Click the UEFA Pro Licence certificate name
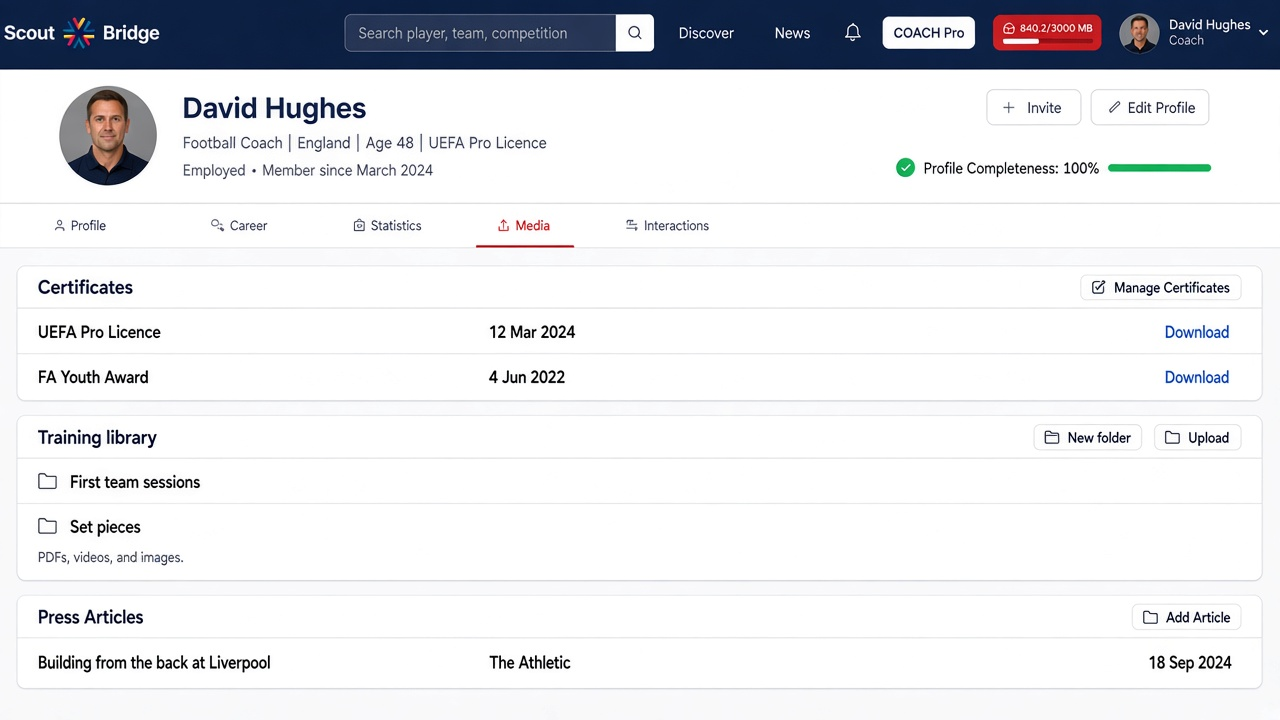This screenshot has width=1280, height=720. pos(99,332)
